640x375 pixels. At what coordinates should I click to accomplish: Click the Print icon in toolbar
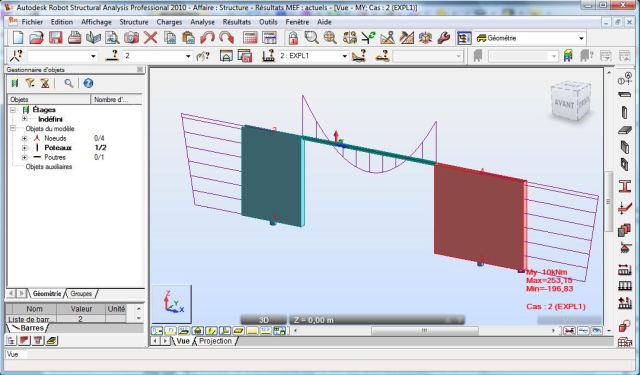click(x=74, y=38)
